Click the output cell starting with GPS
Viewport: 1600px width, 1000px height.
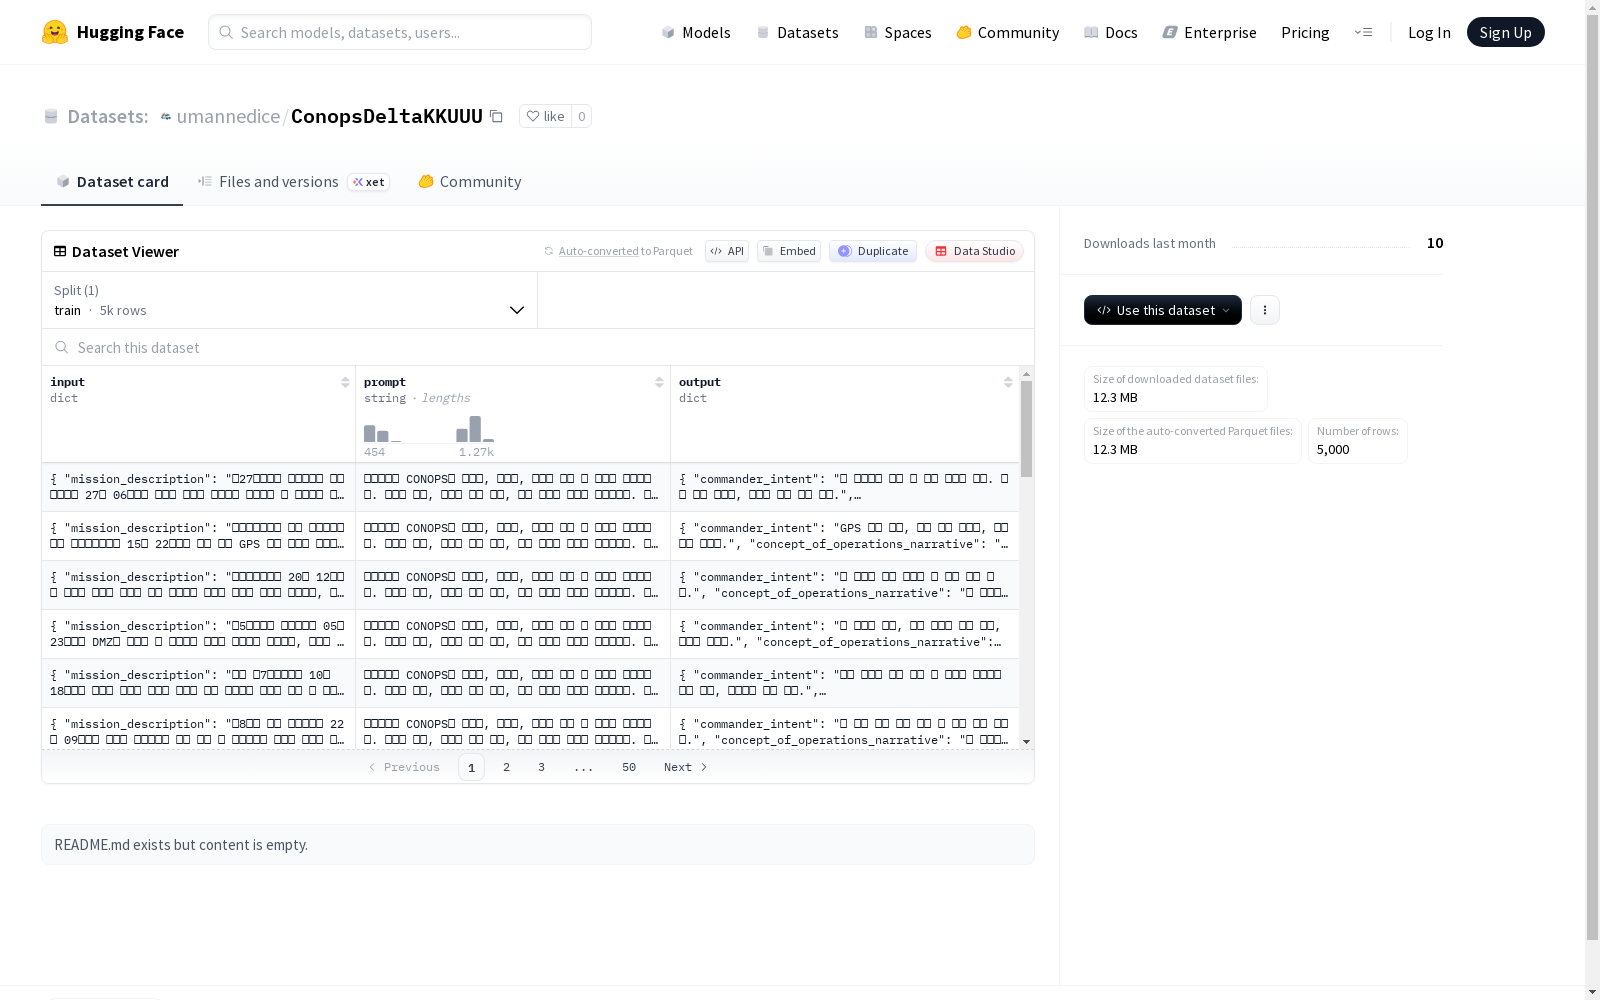click(x=845, y=536)
